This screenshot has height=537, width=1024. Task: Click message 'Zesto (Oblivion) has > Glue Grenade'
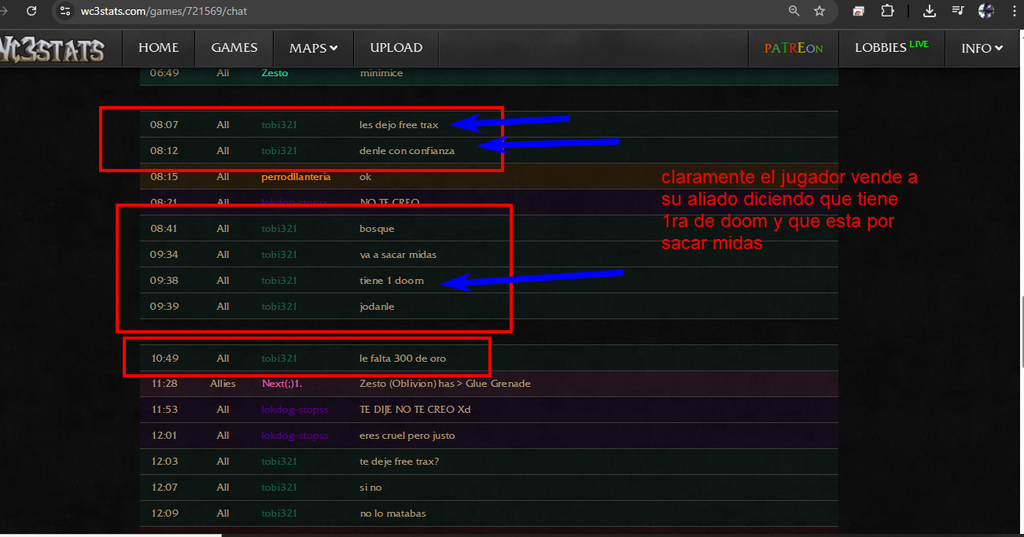click(445, 383)
